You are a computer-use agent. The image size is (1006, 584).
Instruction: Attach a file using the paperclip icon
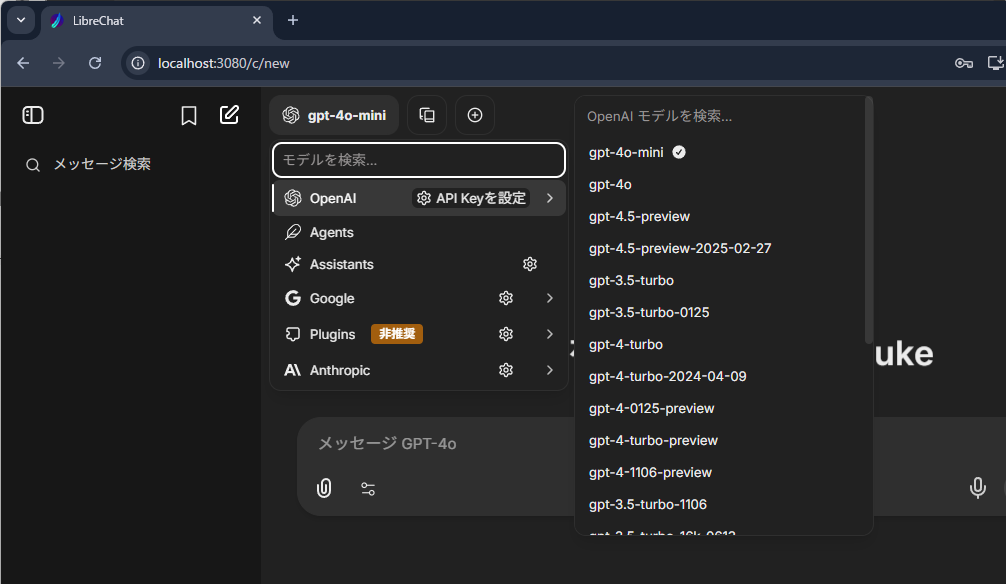click(324, 488)
